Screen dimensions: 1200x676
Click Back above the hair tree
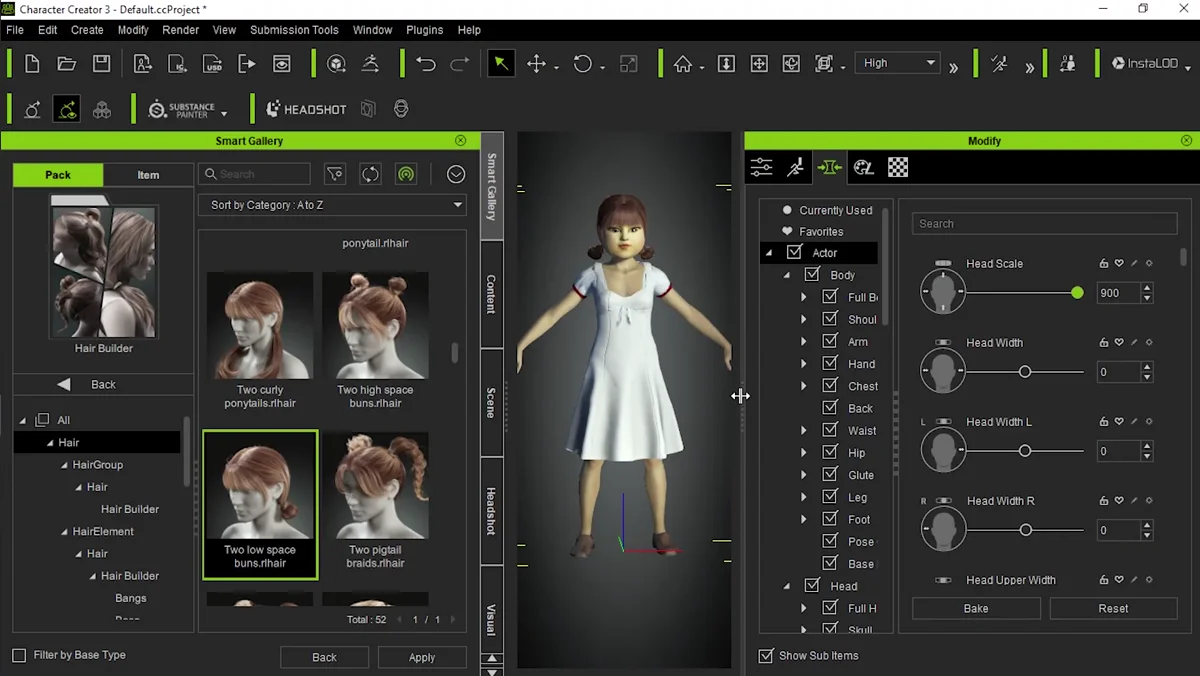coord(103,384)
